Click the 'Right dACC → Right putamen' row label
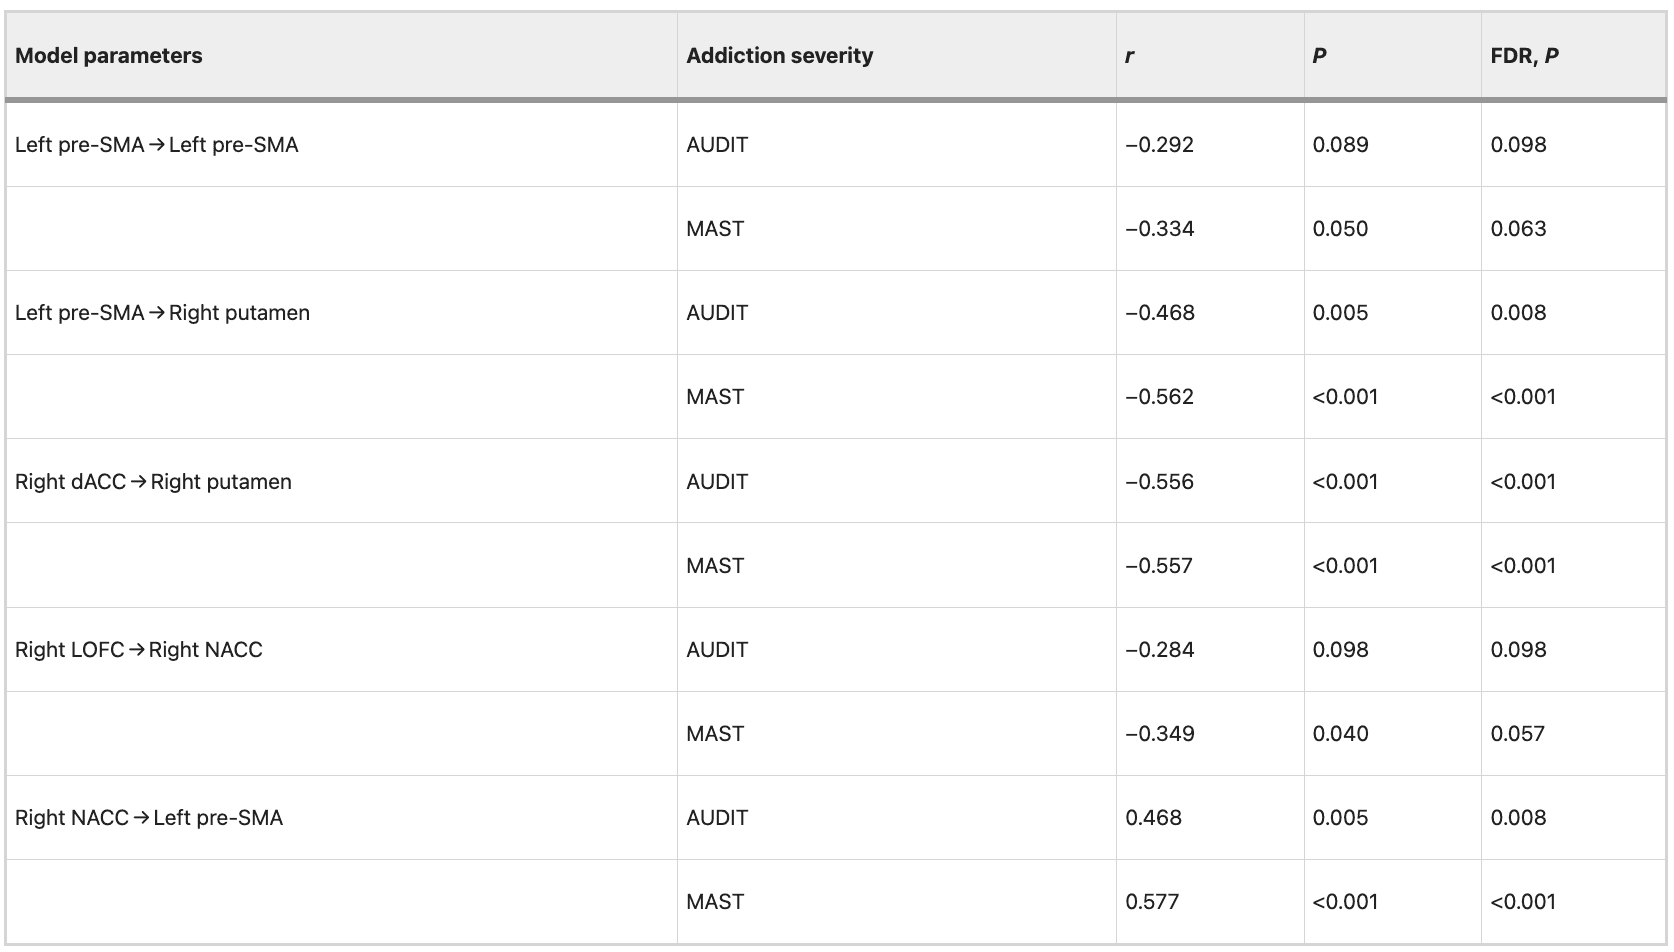This screenshot has height=952, width=1674. coord(153,482)
